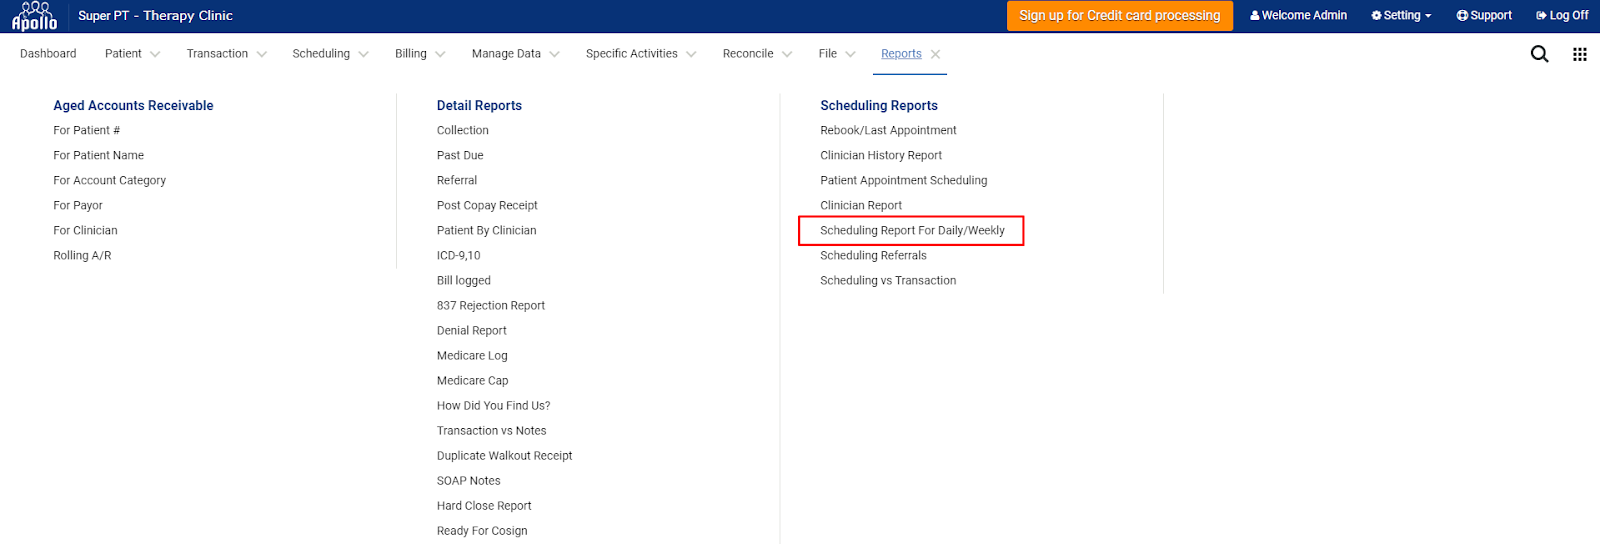
Task: Open Scheduling Report For Daily/Weekly
Action: [912, 231]
